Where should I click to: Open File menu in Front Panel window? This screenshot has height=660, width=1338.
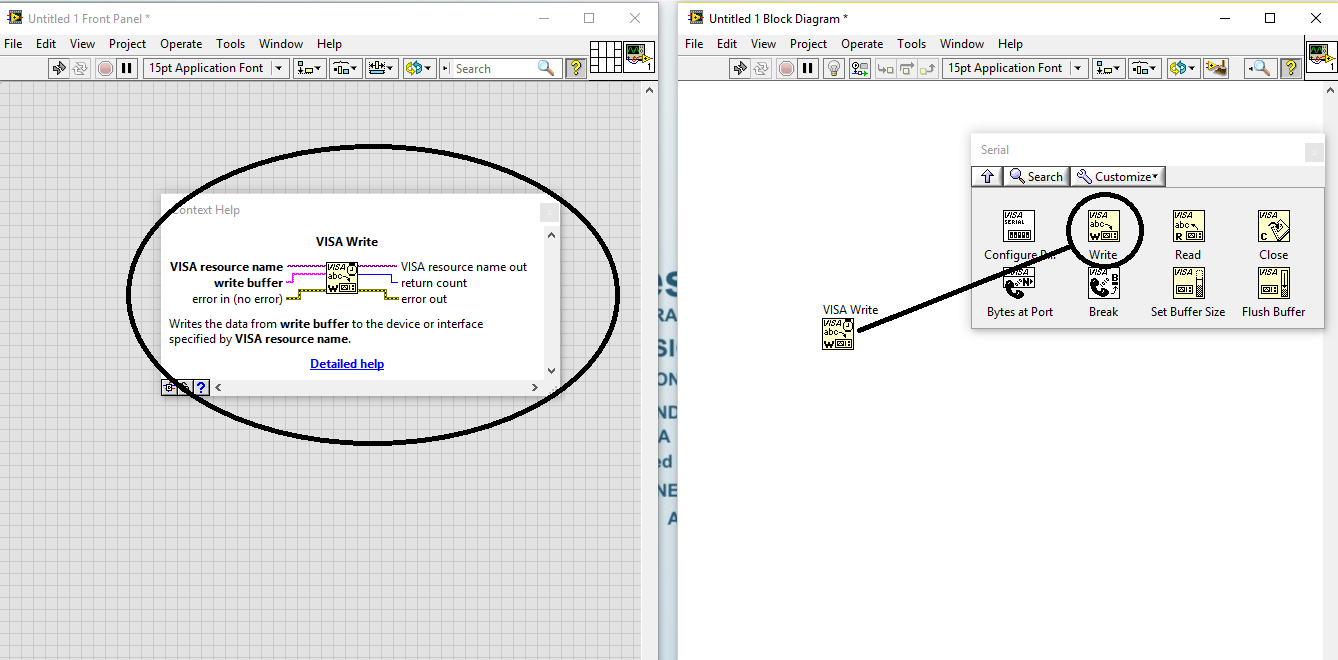pyautogui.click(x=13, y=44)
